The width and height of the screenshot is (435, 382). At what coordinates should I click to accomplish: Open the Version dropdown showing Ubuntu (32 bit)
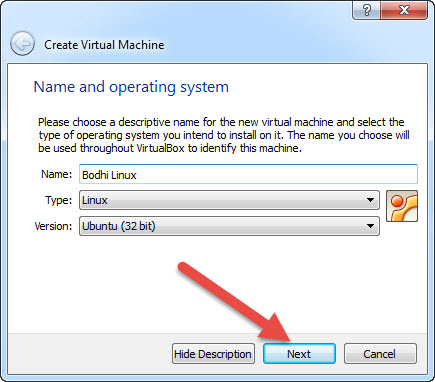click(229, 226)
